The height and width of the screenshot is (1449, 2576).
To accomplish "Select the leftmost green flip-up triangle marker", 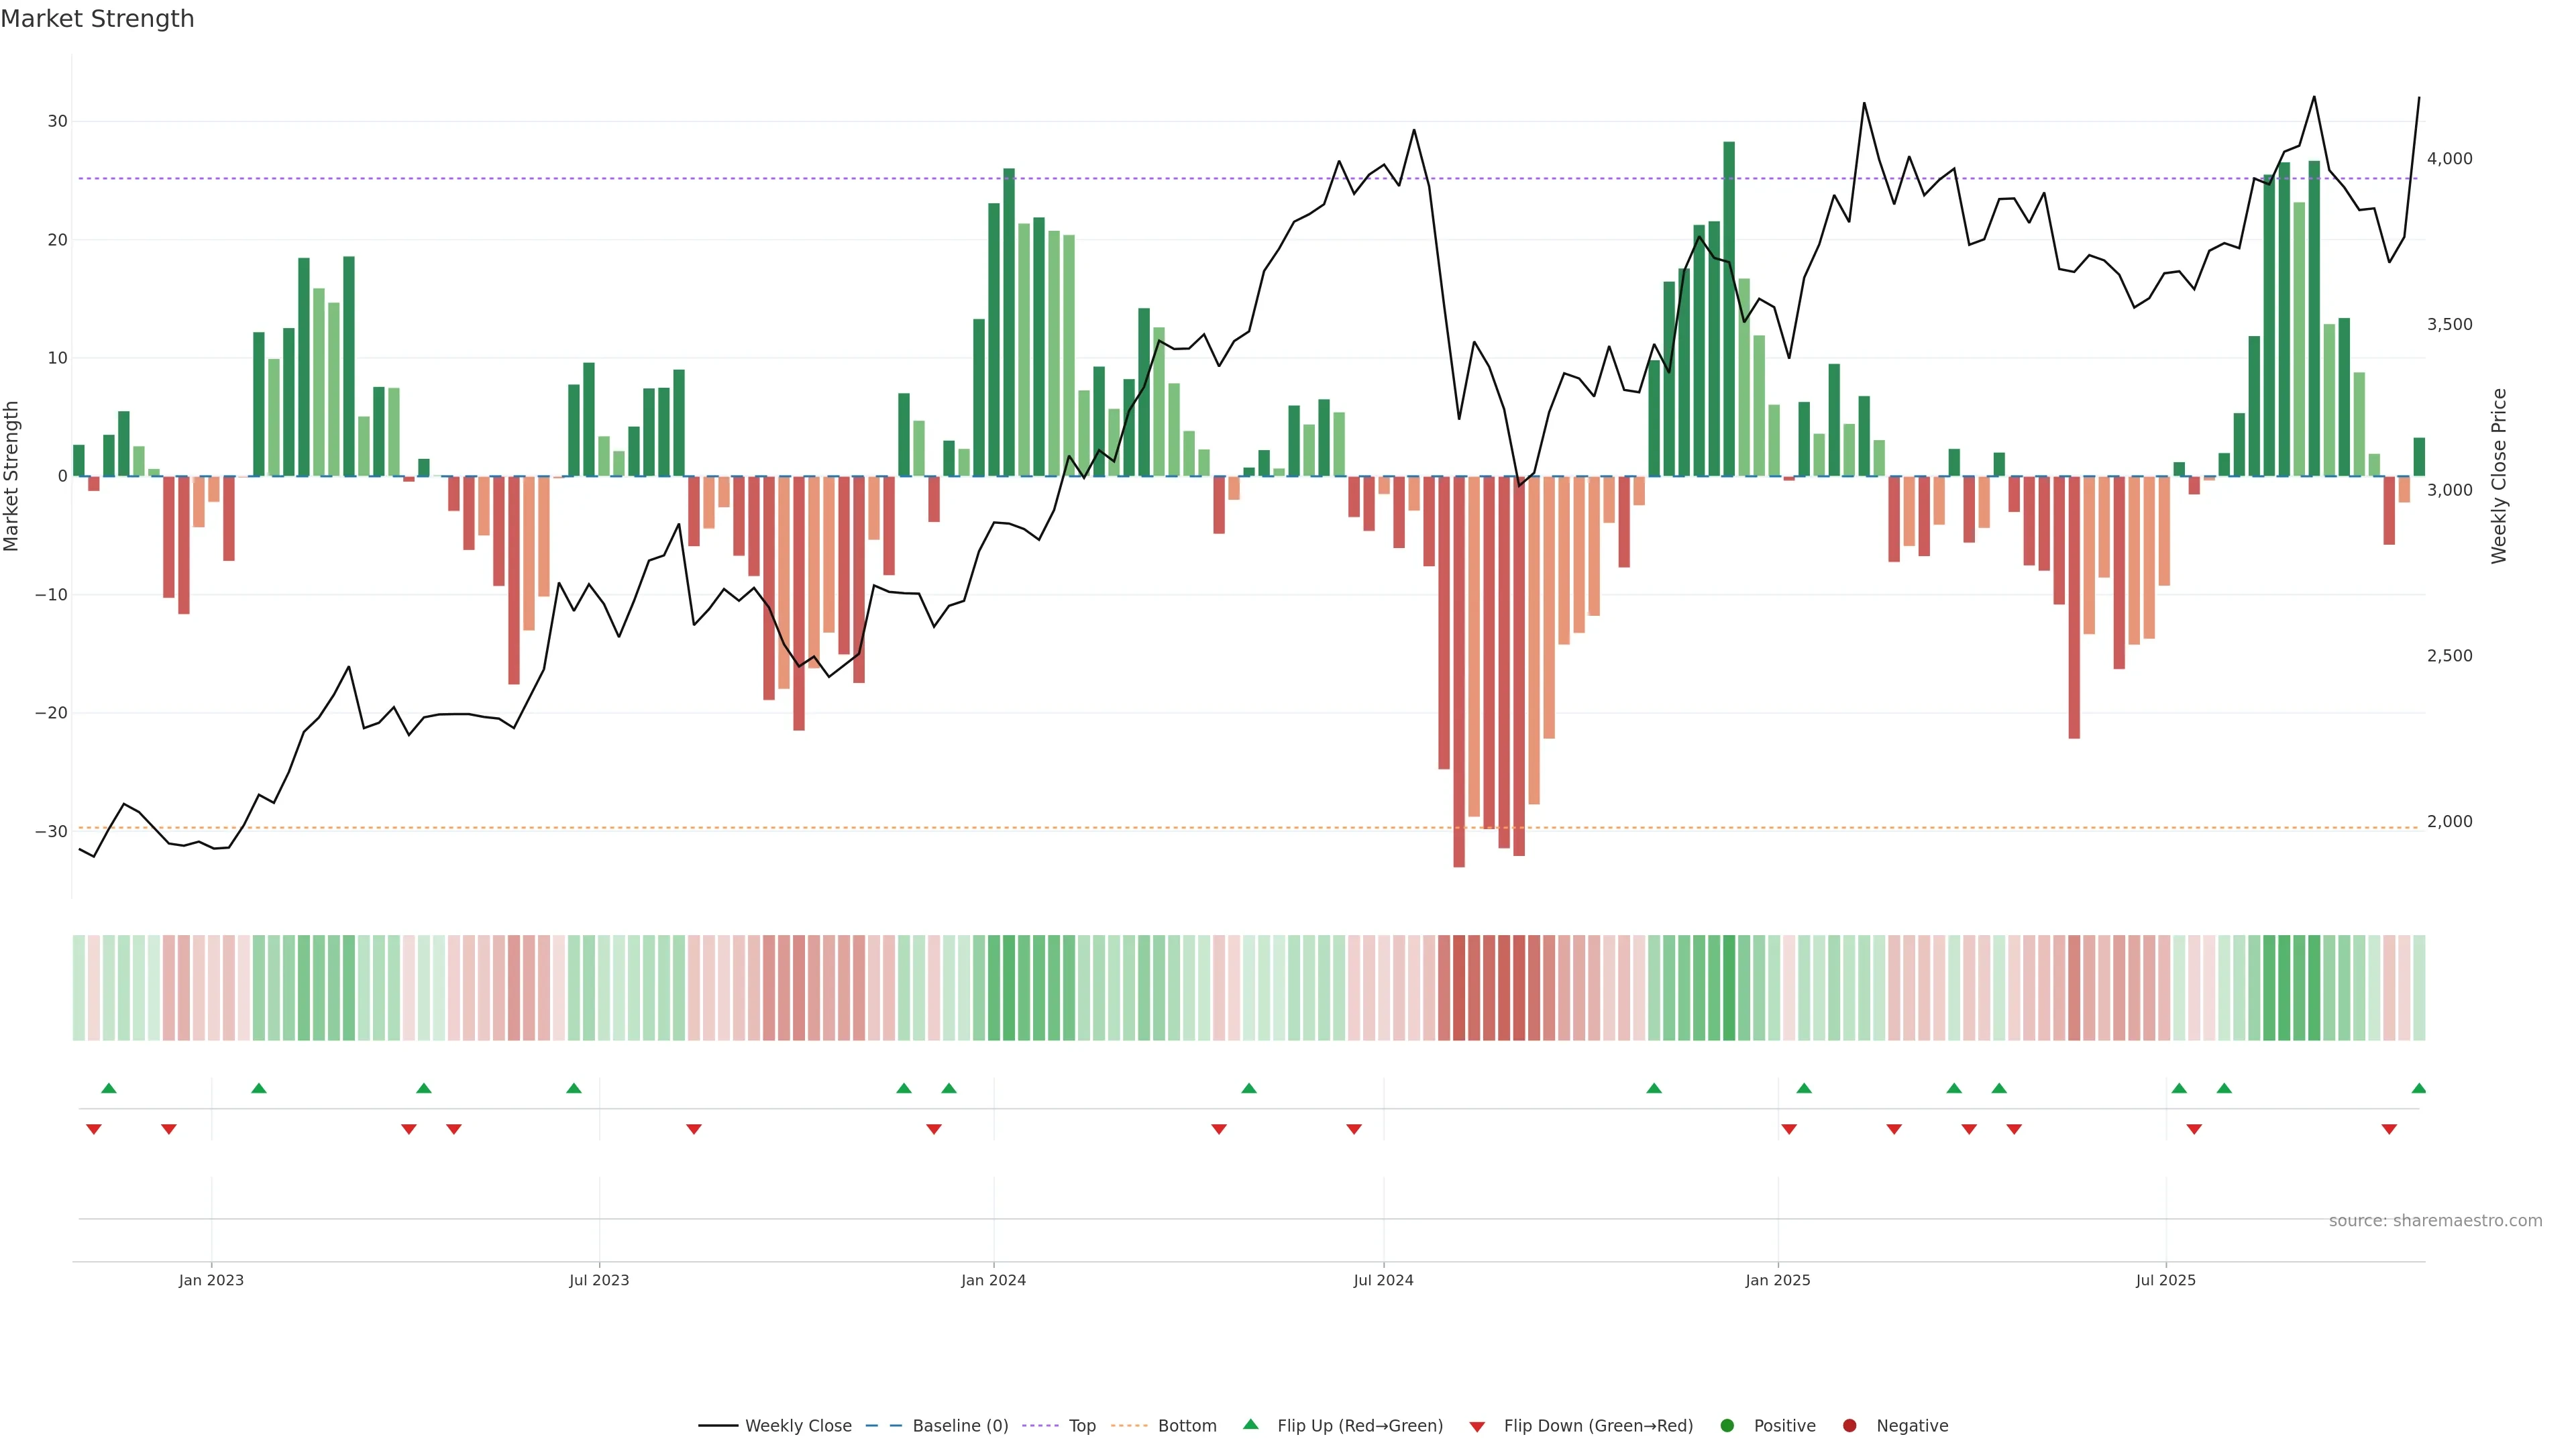I will [109, 1088].
